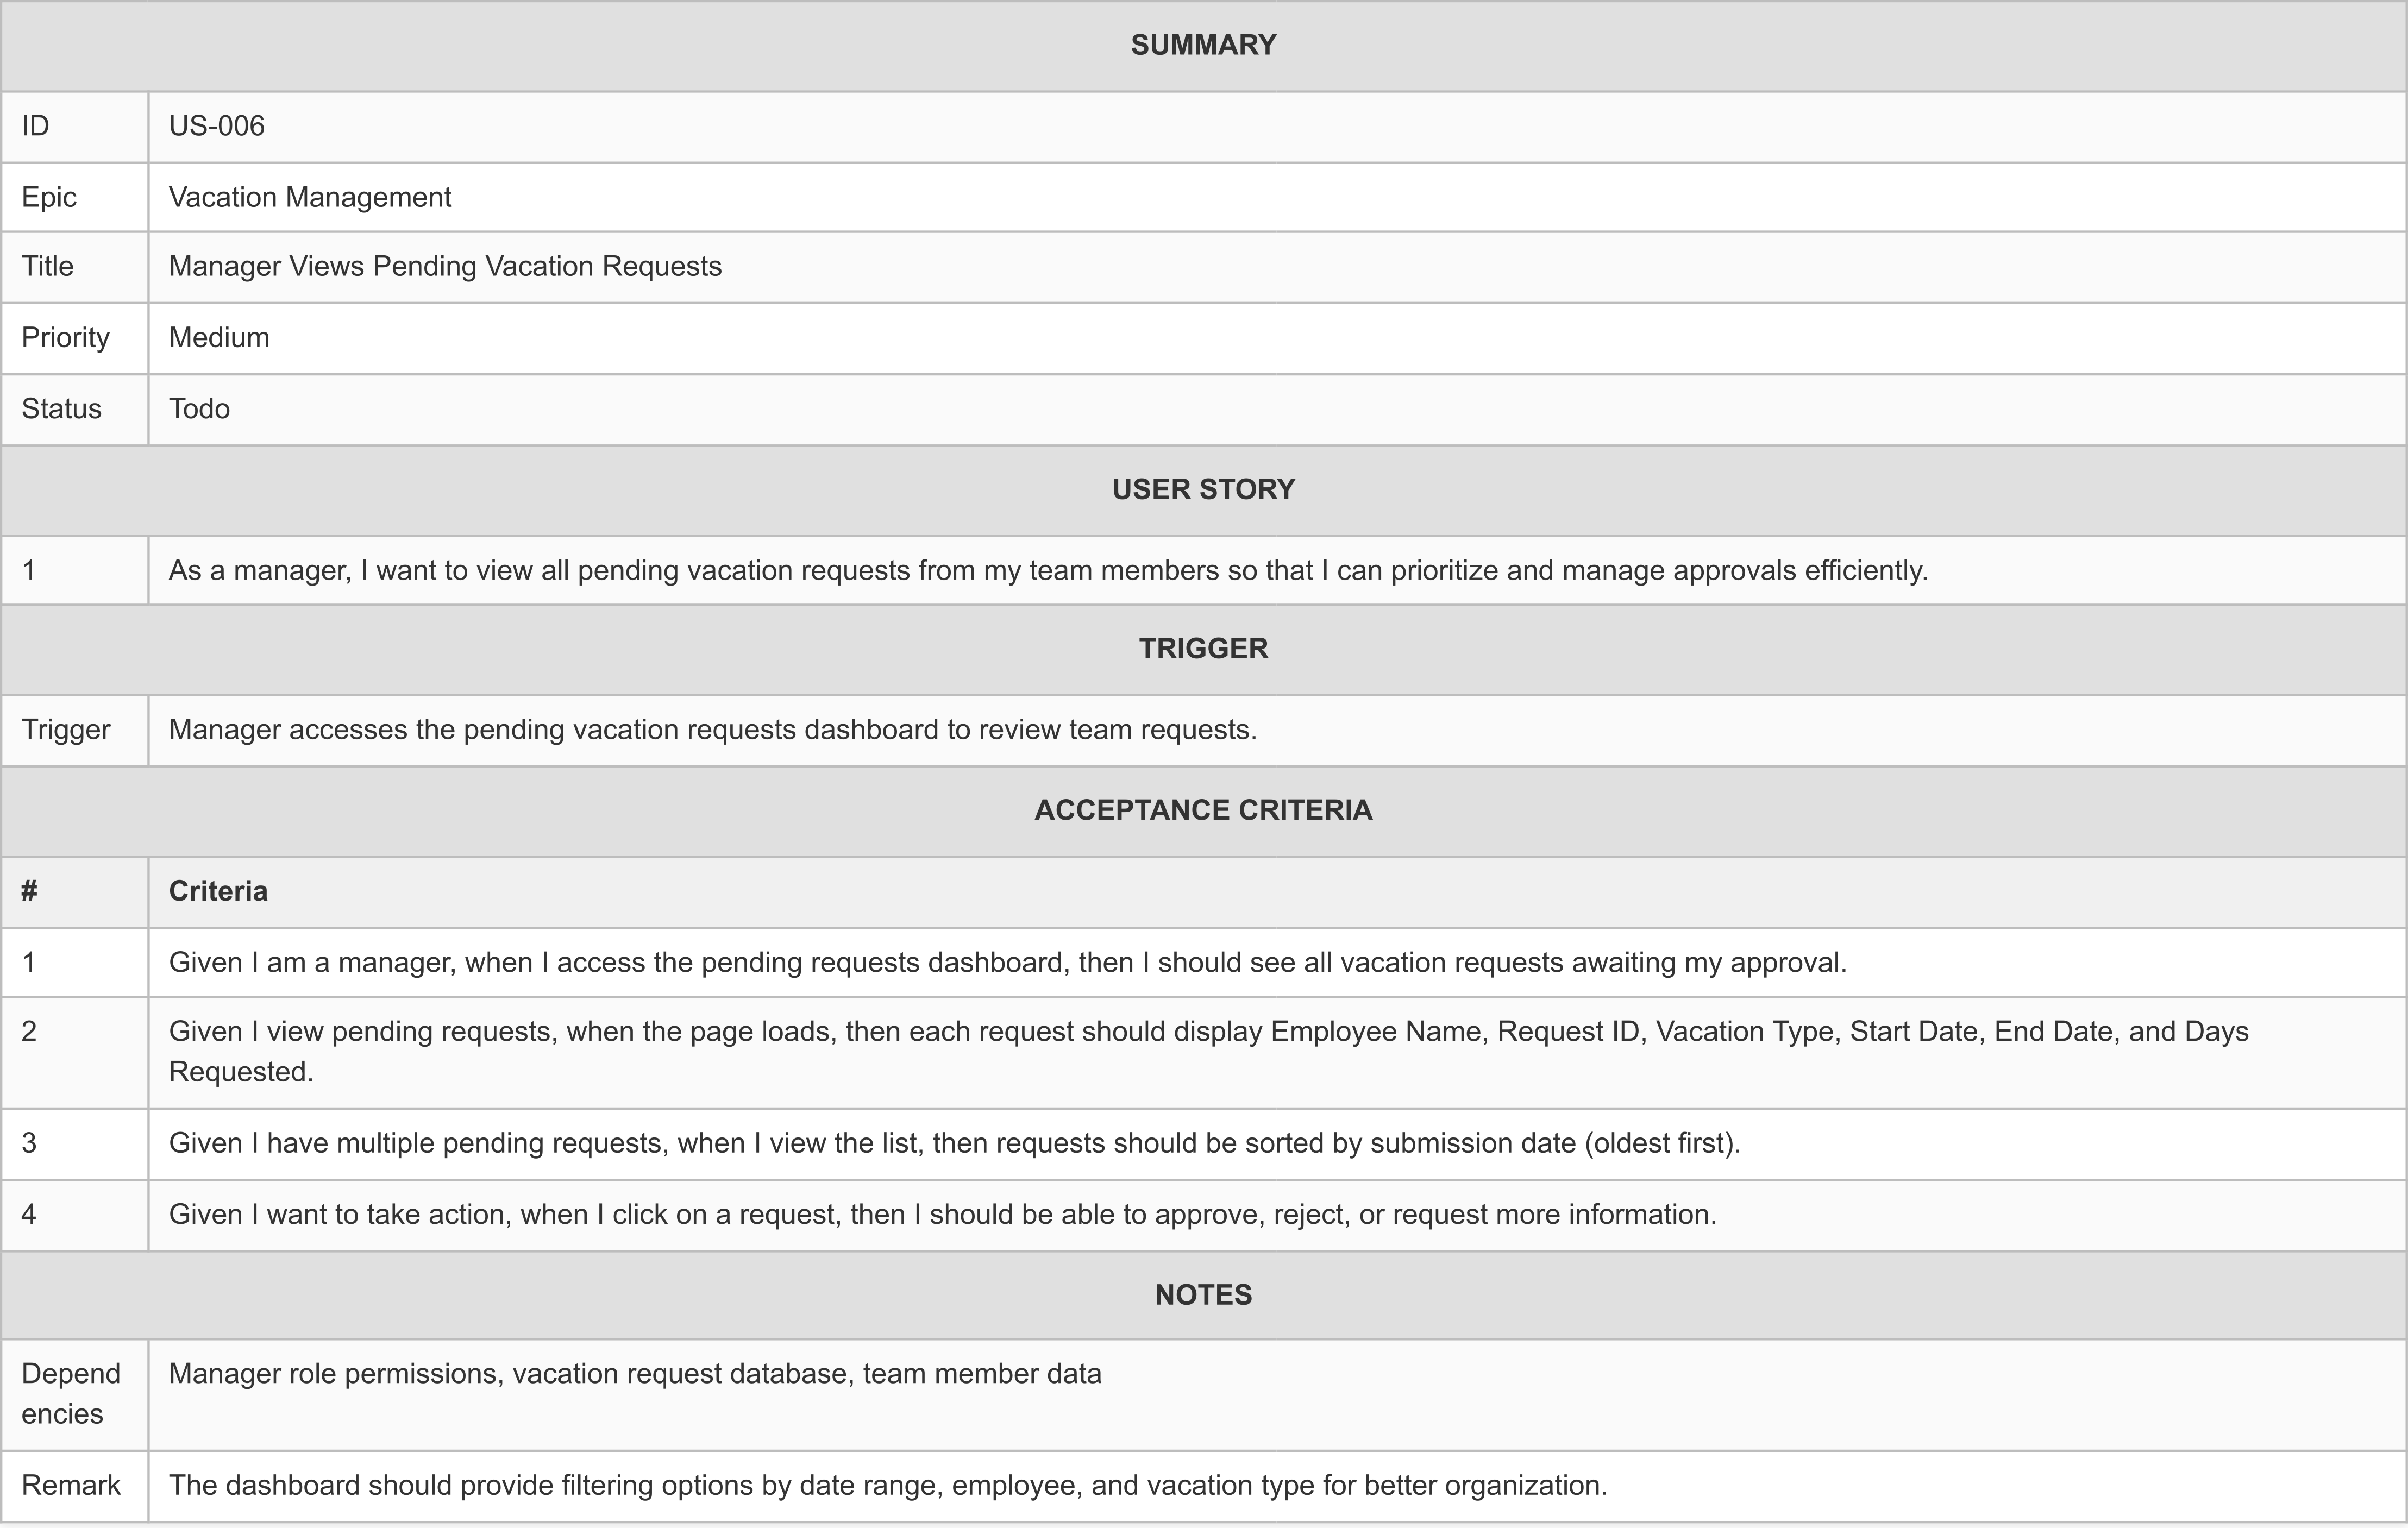Click the USER STORY section header

click(x=1203, y=489)
